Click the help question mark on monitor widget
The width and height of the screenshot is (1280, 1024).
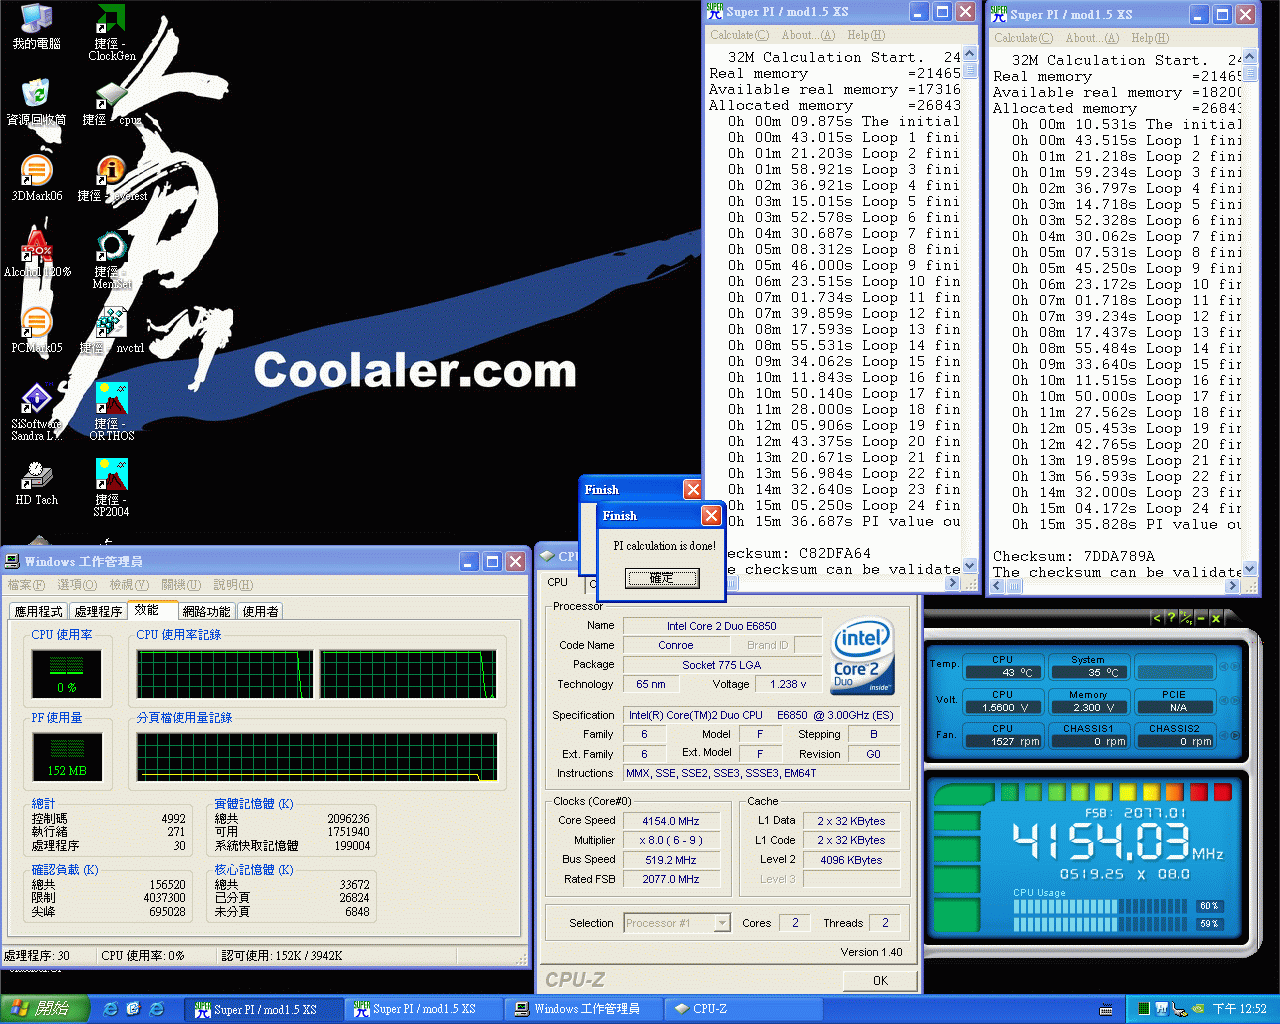(x=1171, y=618)
